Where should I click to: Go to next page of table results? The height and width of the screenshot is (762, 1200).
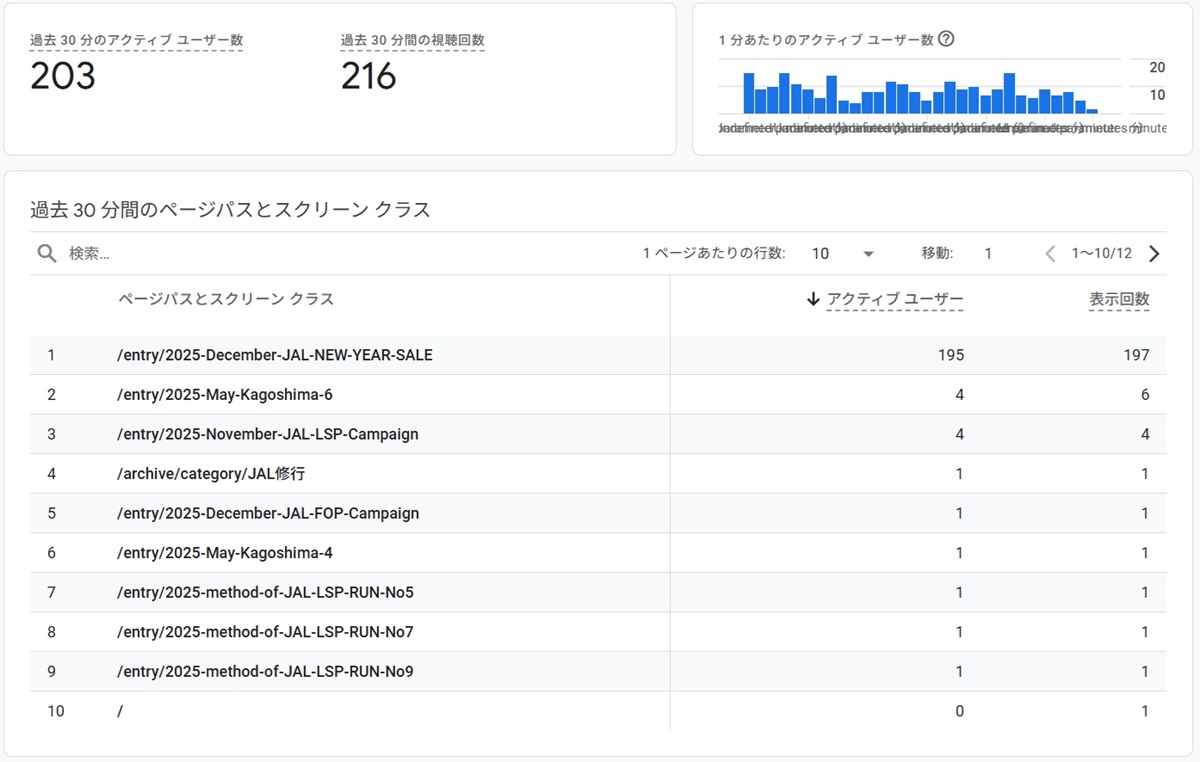[1154, 254]
